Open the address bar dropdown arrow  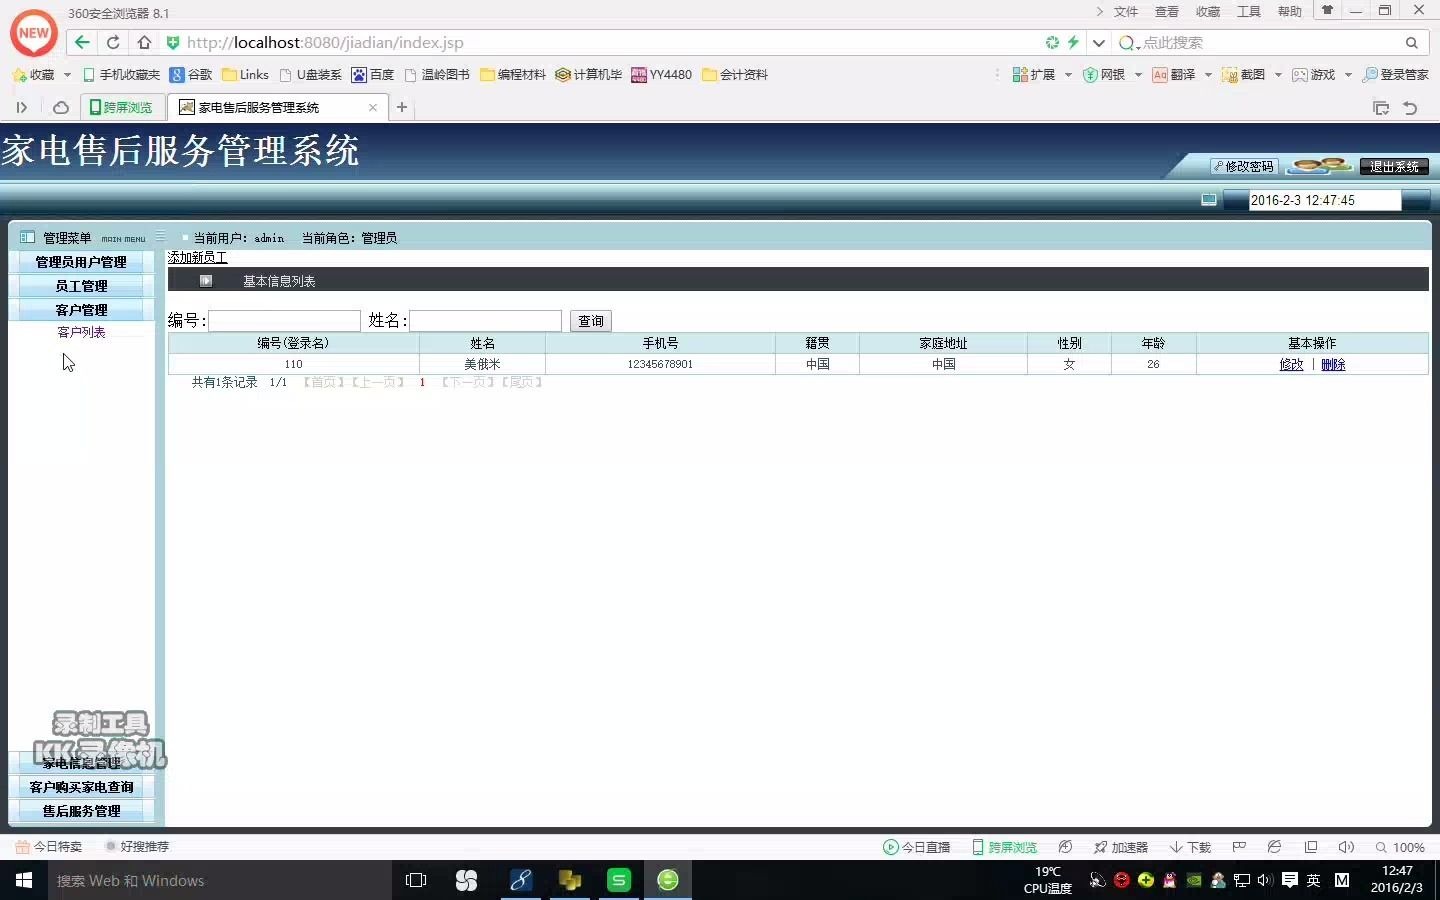click(1098, 43)
